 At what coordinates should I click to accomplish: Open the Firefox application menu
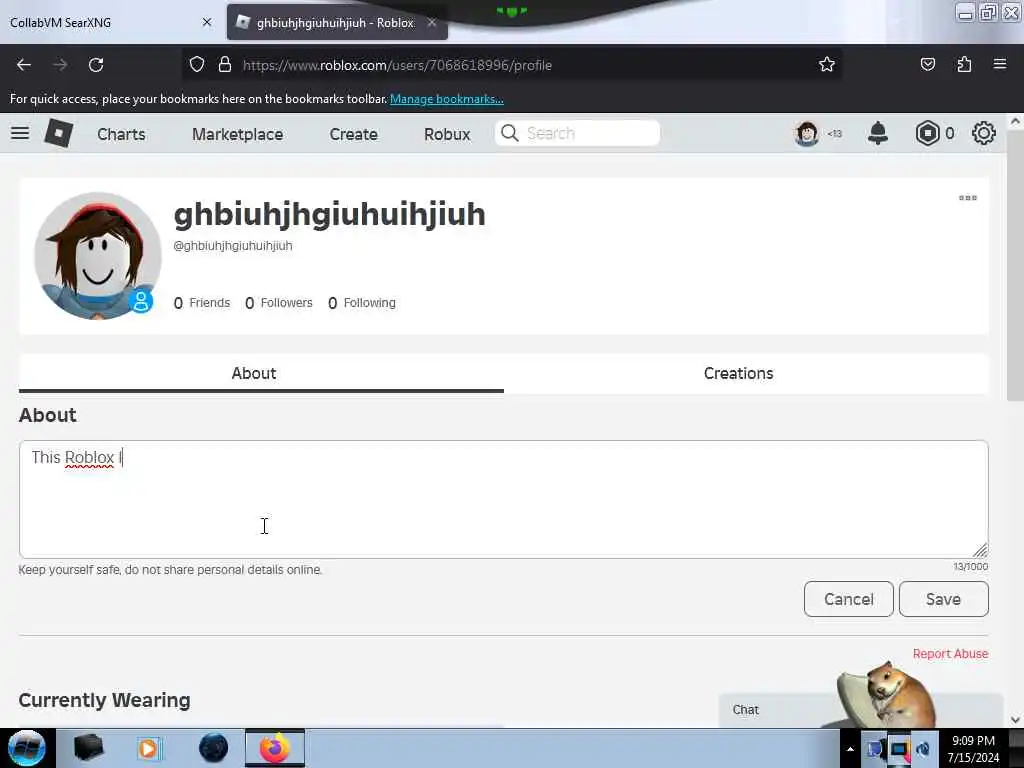point(1000,64)
